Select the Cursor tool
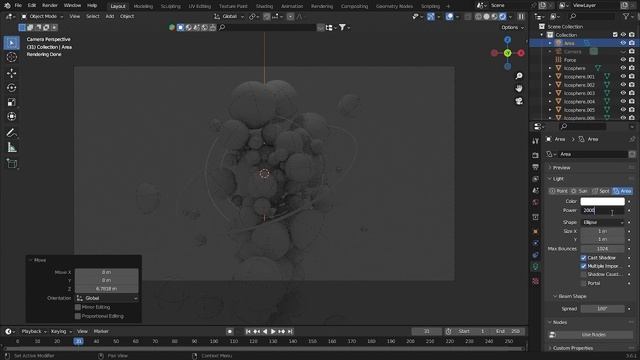The width and height of the screenshot is (640, 360). [11, 57]
